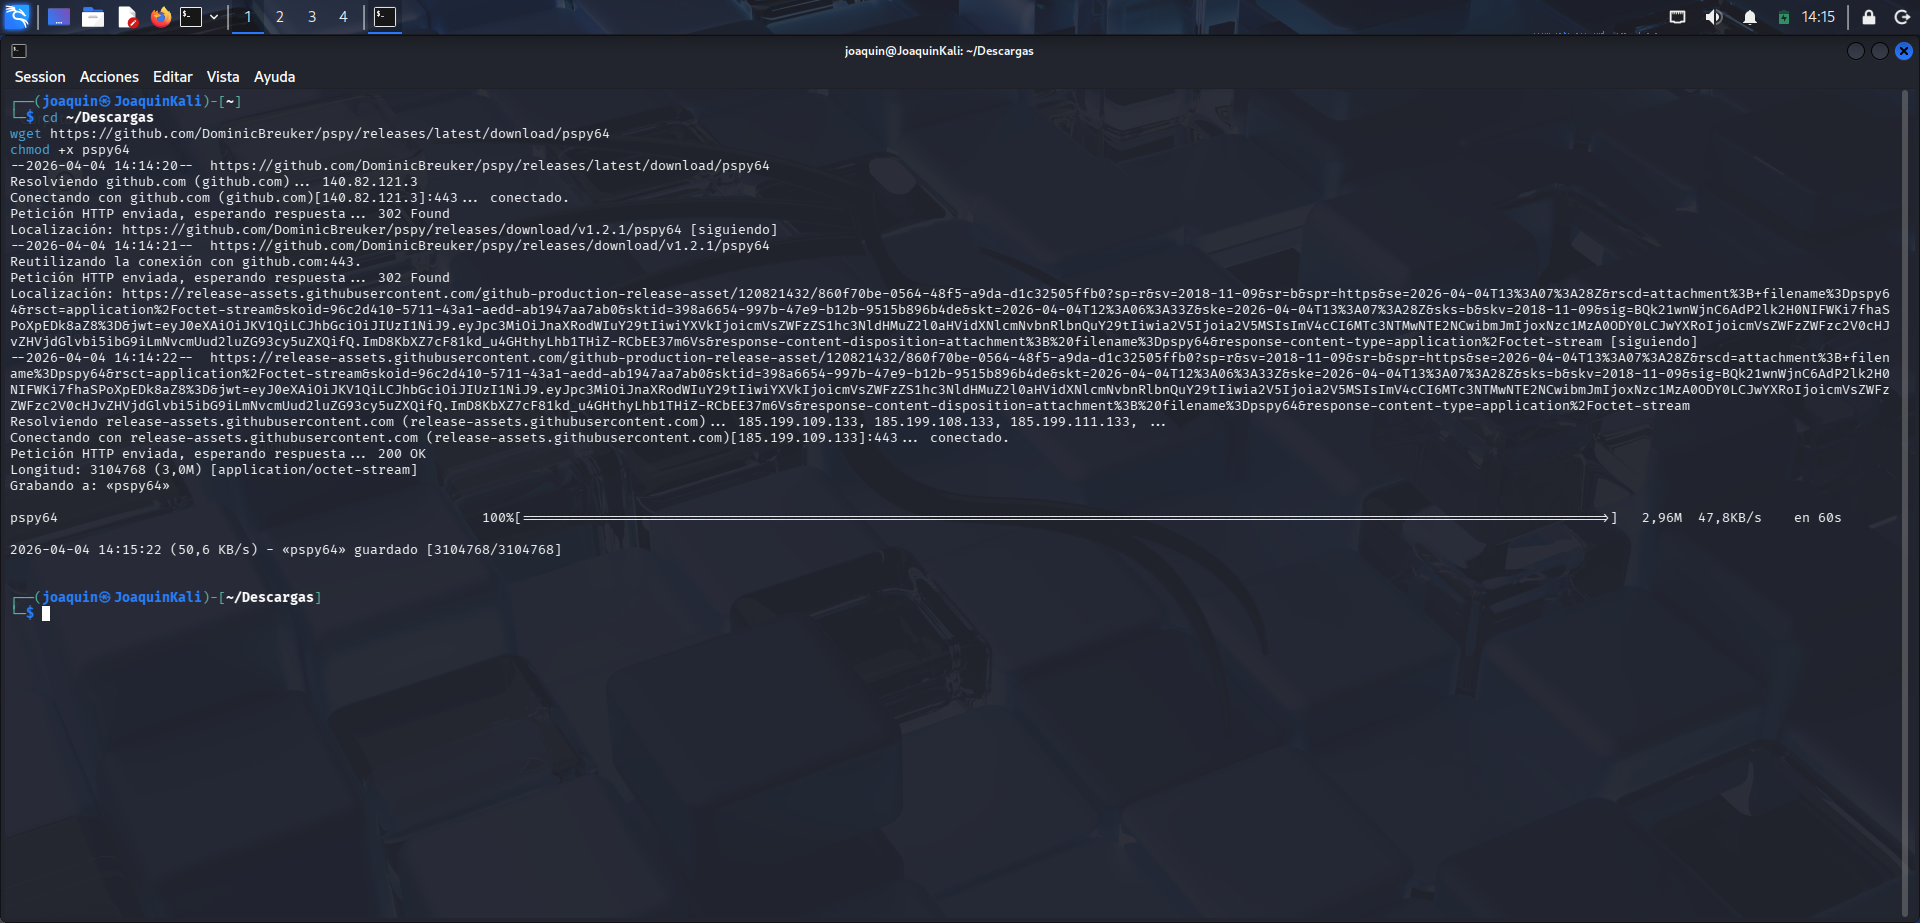The width and height of the screenshot is (1920, 923).
Task: Open the file manager
Action: click(94, 17)
